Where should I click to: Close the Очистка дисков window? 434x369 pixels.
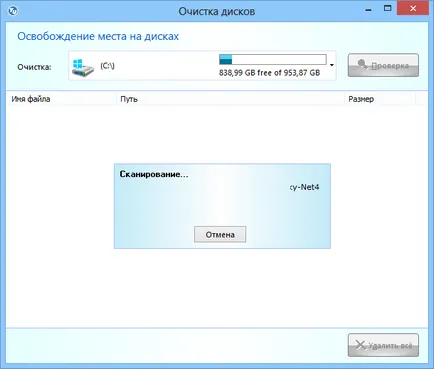tap(413, 9)
